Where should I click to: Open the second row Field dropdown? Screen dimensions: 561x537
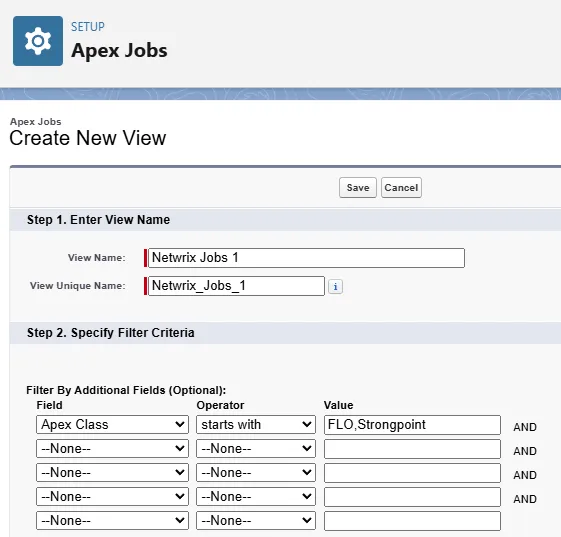pyautogui.click(x=112, y=449)
